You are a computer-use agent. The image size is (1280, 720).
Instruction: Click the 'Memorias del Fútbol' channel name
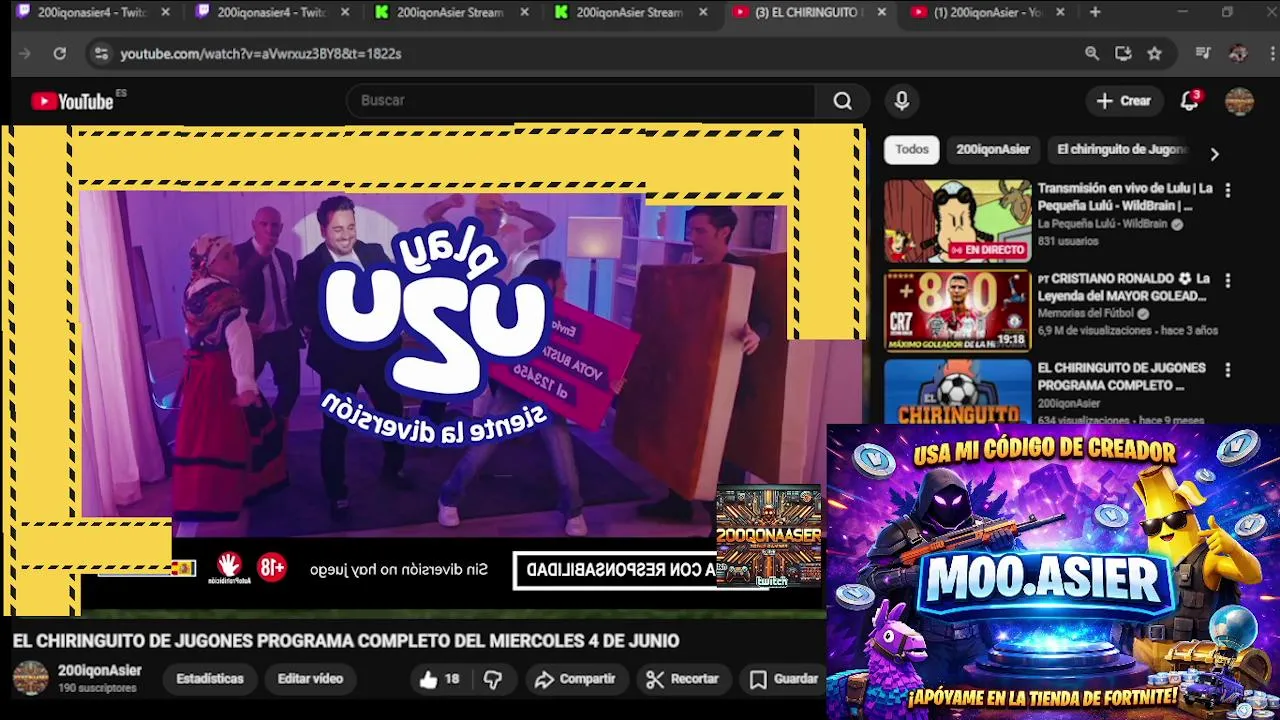coord(1086,314)
